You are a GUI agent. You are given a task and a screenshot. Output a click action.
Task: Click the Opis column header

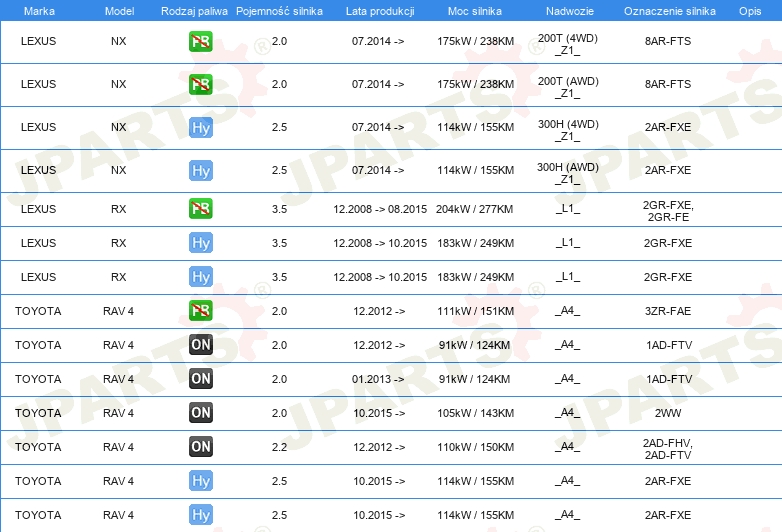coord(750,11)
